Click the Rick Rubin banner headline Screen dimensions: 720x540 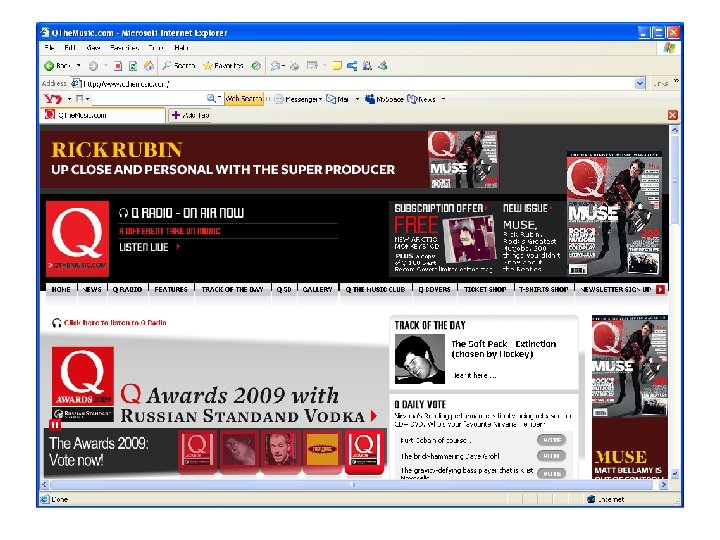(x=117, y=150)
